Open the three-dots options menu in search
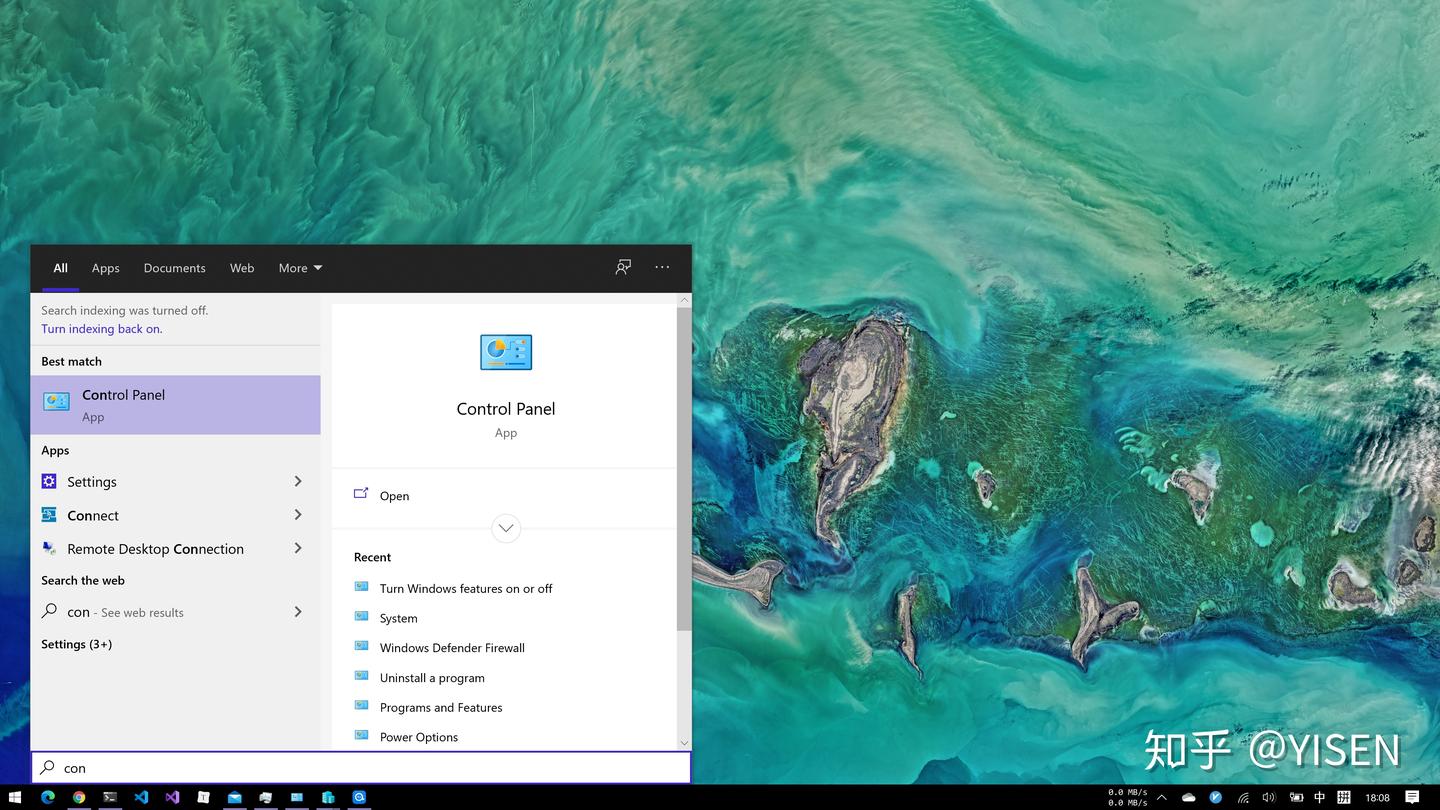 [x=662, y=267]
